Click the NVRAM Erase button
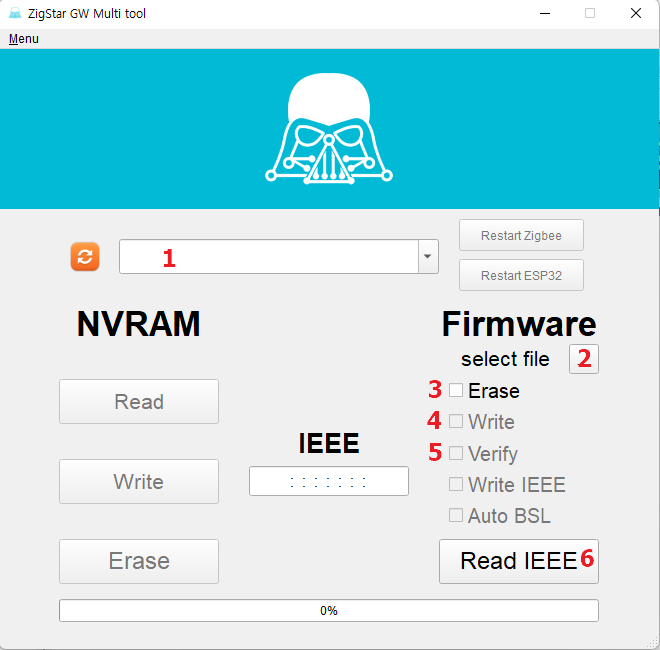Viewport: 660px width, 650px height. click(x=139, y=561)
